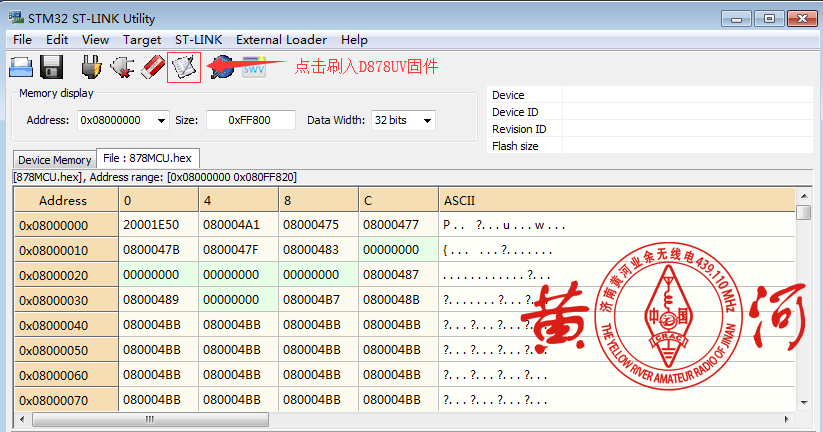The height and width of the screenshot is (432, 823).
Task: Select cell value 0800048B
Action: pos(398,300)
